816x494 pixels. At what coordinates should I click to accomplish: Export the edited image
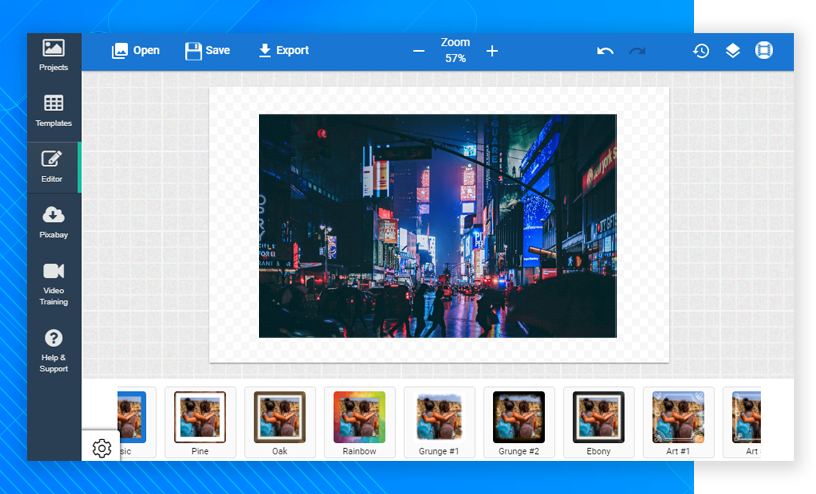pyautogui.click(x=284, y=50)
